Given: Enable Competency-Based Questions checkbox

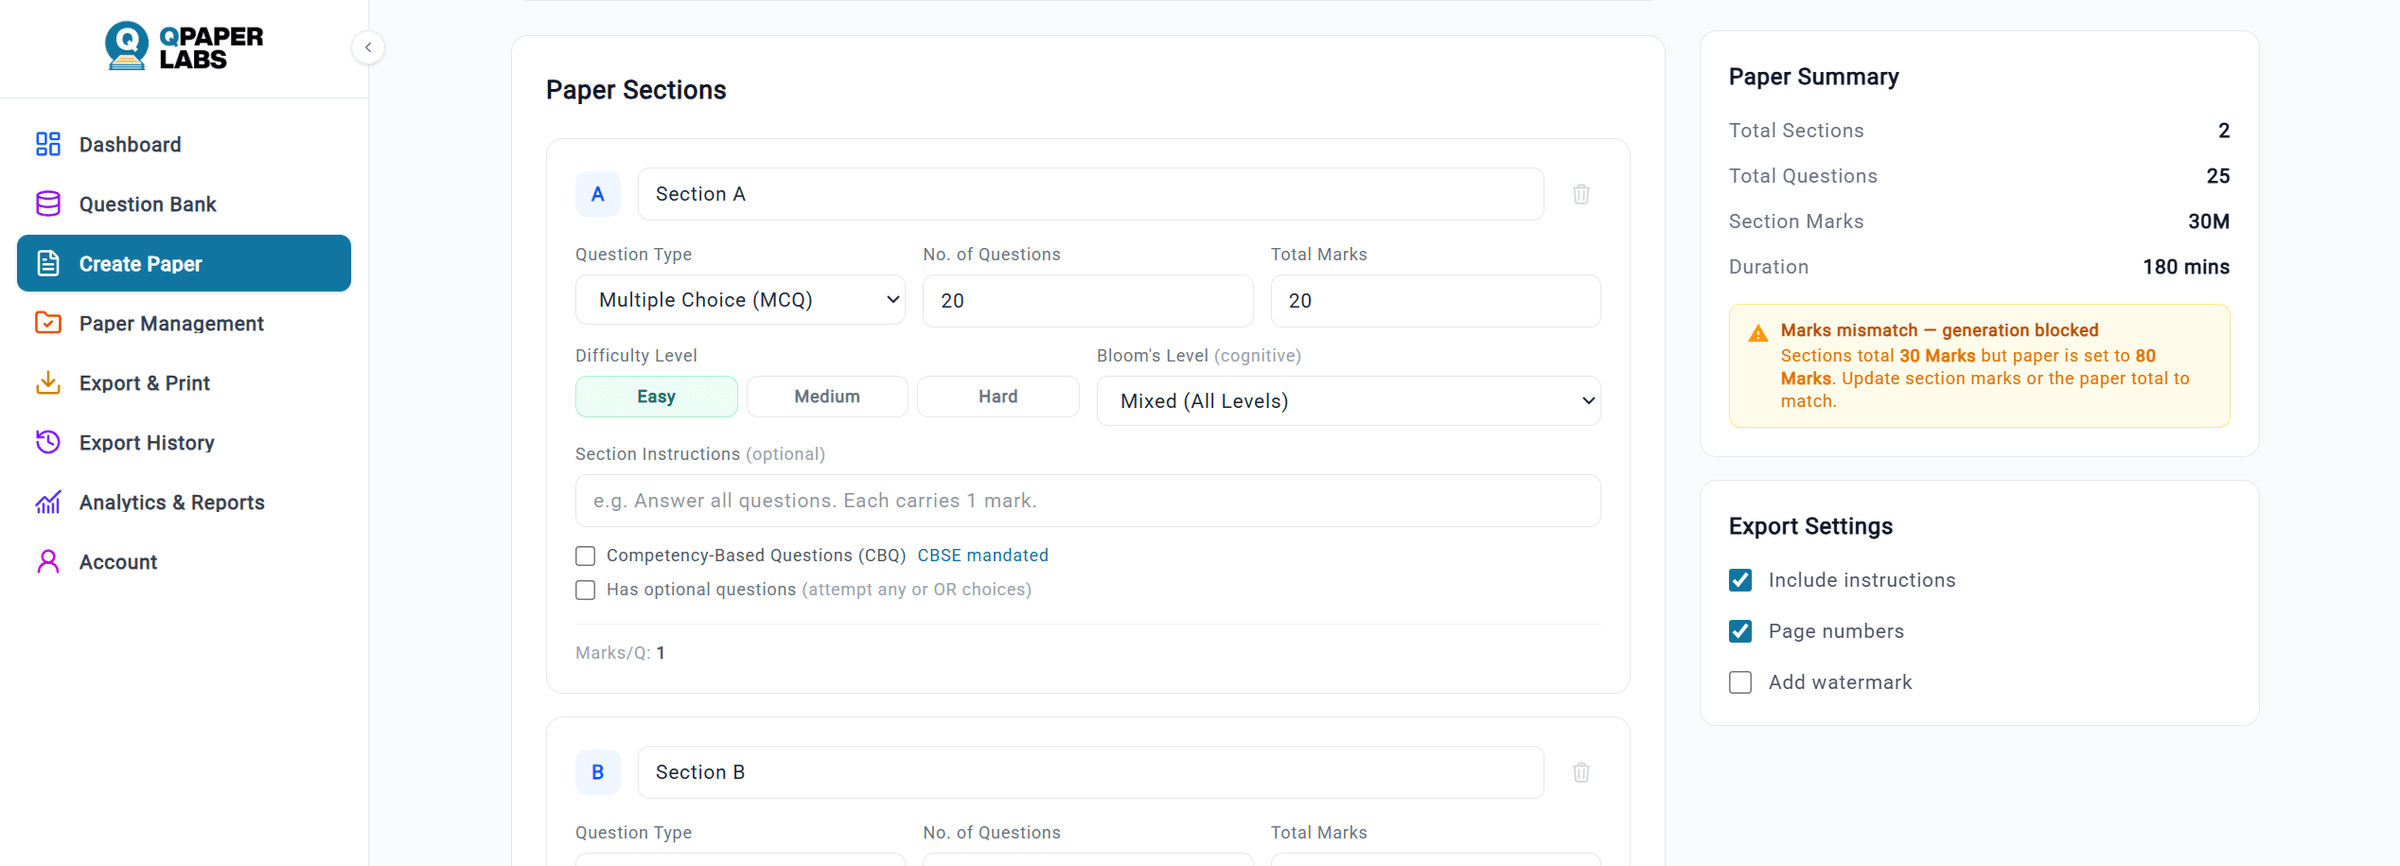Looking at the screenshot, I should 585,556.
